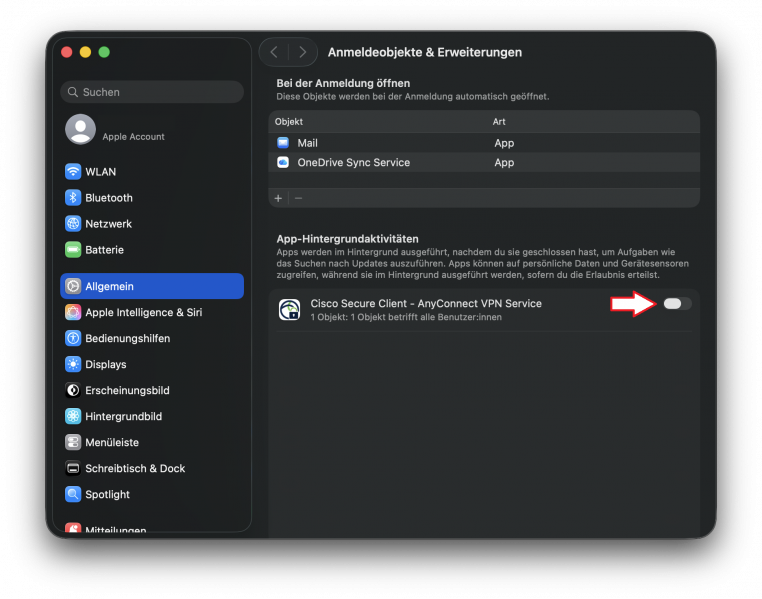This screenshot has width=762, height=599.
Task: Click the Bluetooth icon in sidebar
Action: tap(73, 198)
